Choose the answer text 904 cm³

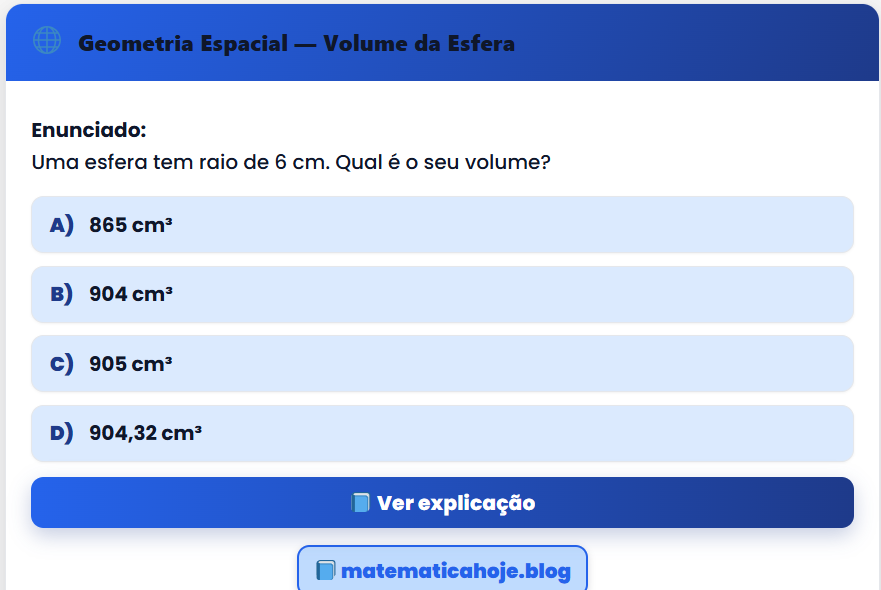coord(131,294)
